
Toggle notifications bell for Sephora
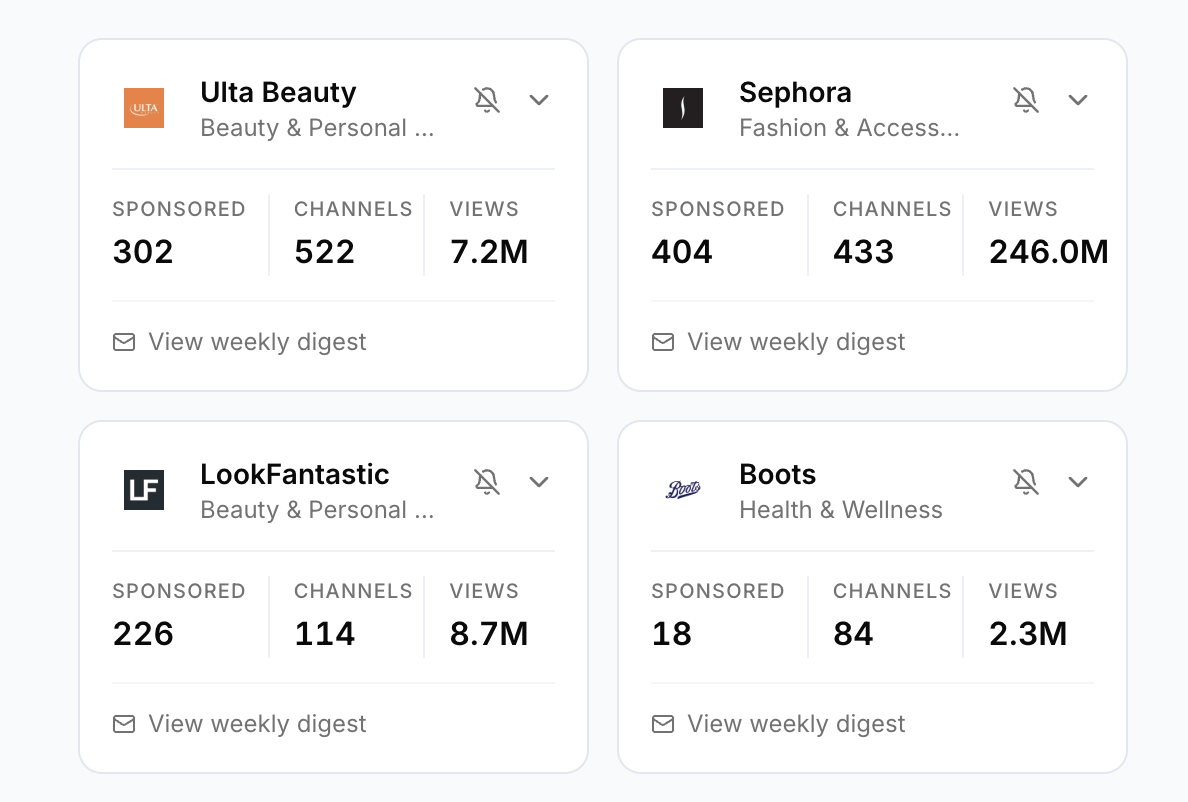[x=1026, y=99]
